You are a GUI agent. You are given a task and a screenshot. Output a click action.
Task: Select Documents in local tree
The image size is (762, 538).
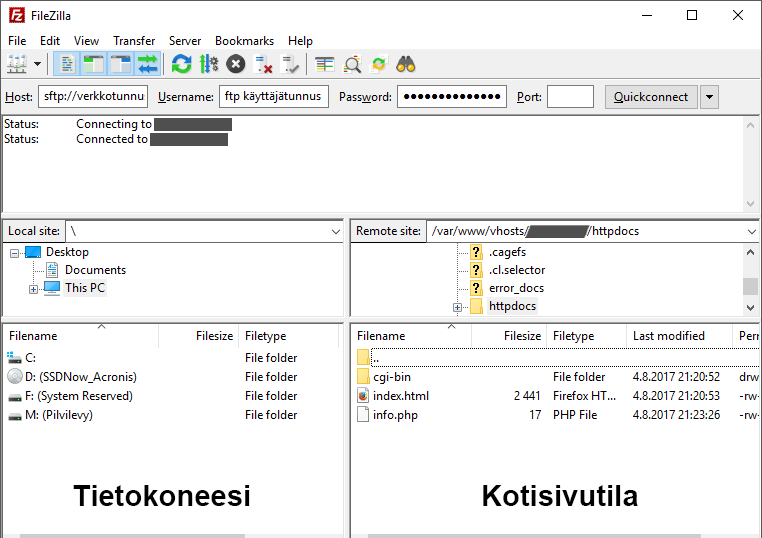(95, 270)
